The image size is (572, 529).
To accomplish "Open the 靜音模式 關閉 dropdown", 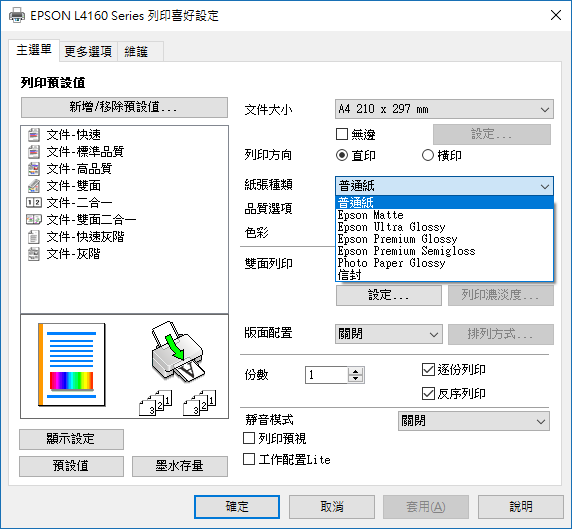I will [x=474, y=421].
